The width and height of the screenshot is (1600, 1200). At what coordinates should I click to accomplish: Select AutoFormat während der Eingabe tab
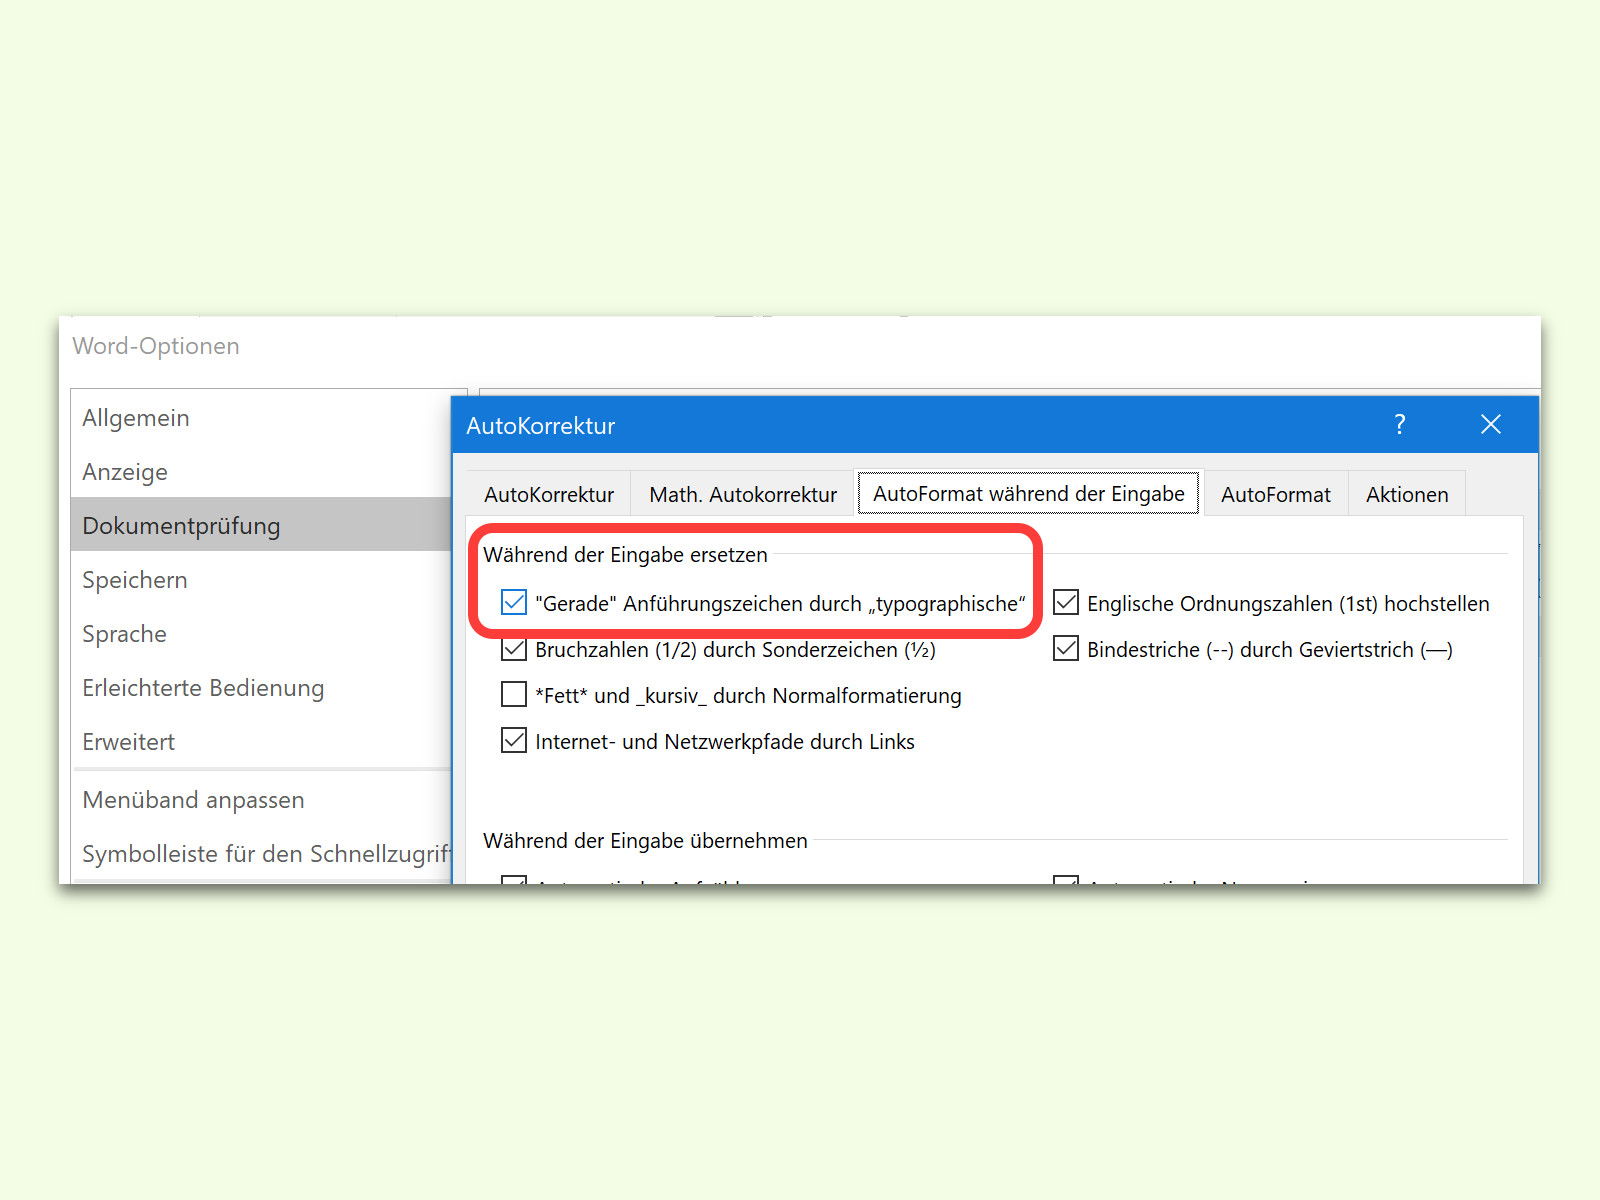coord(1028,493)
